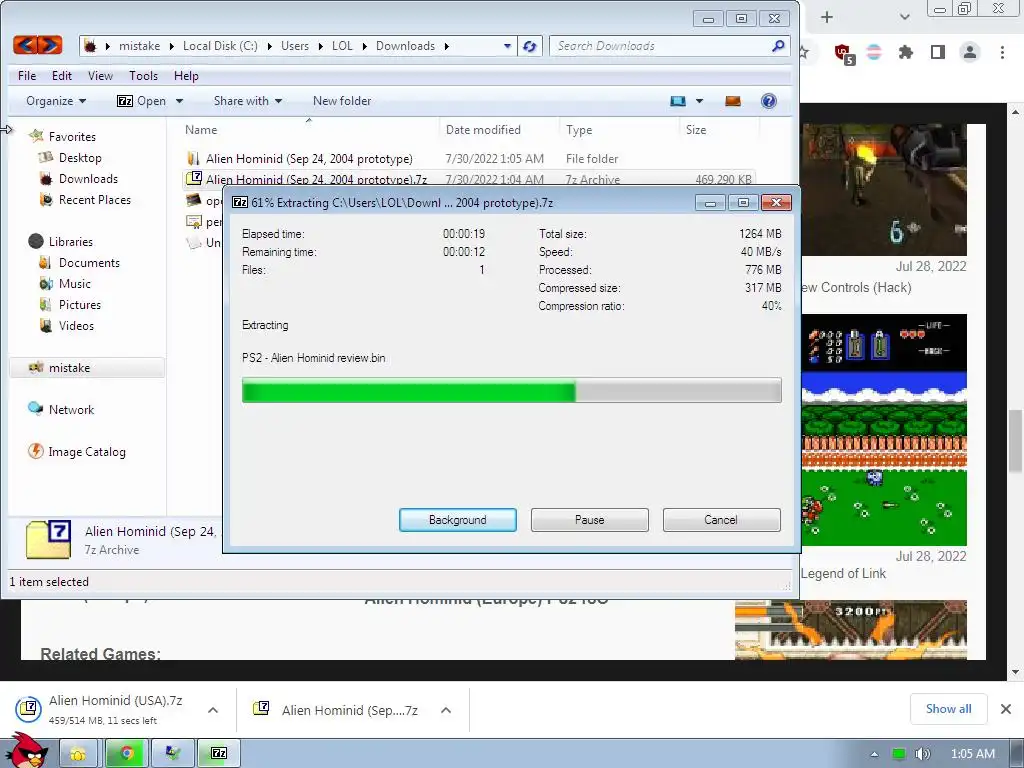
Task: Click the search magnifier icon in Explorer
Action: coord(778,46)
